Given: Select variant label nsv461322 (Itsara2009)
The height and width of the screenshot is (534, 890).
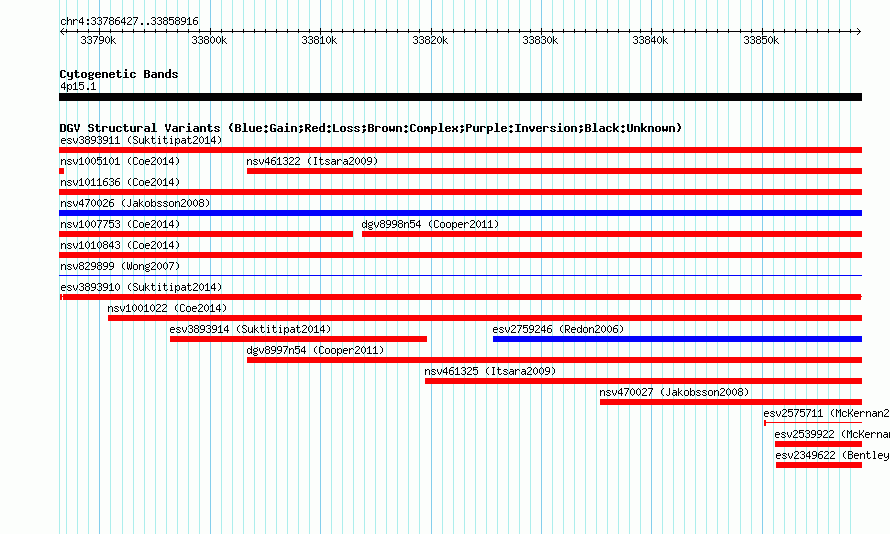Looking at the screenshot, I should click(x=312, y=161).
